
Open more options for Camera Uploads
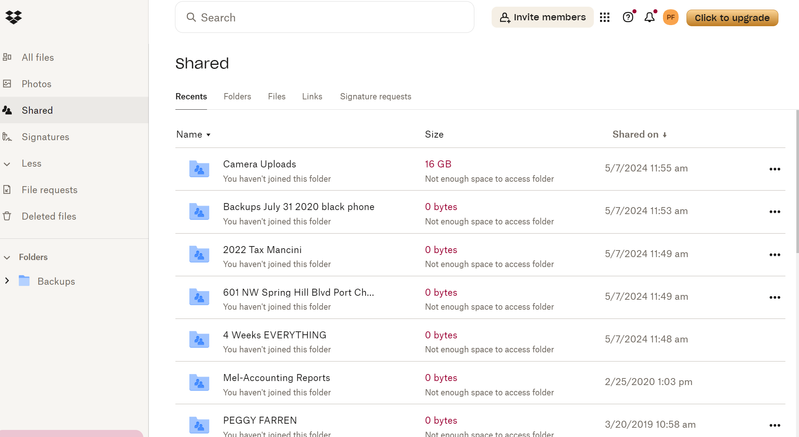coord(775,169)
